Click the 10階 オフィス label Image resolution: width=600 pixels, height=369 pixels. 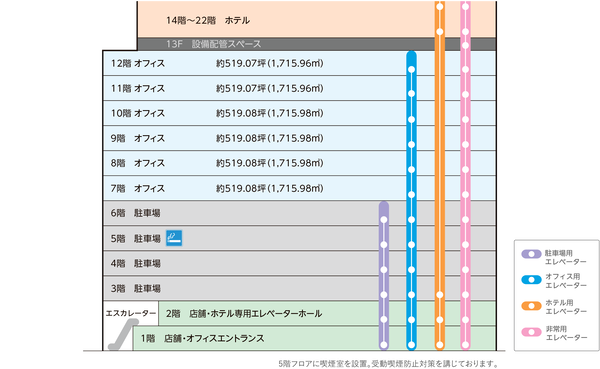pyautogui.click(x=138, y=113)
